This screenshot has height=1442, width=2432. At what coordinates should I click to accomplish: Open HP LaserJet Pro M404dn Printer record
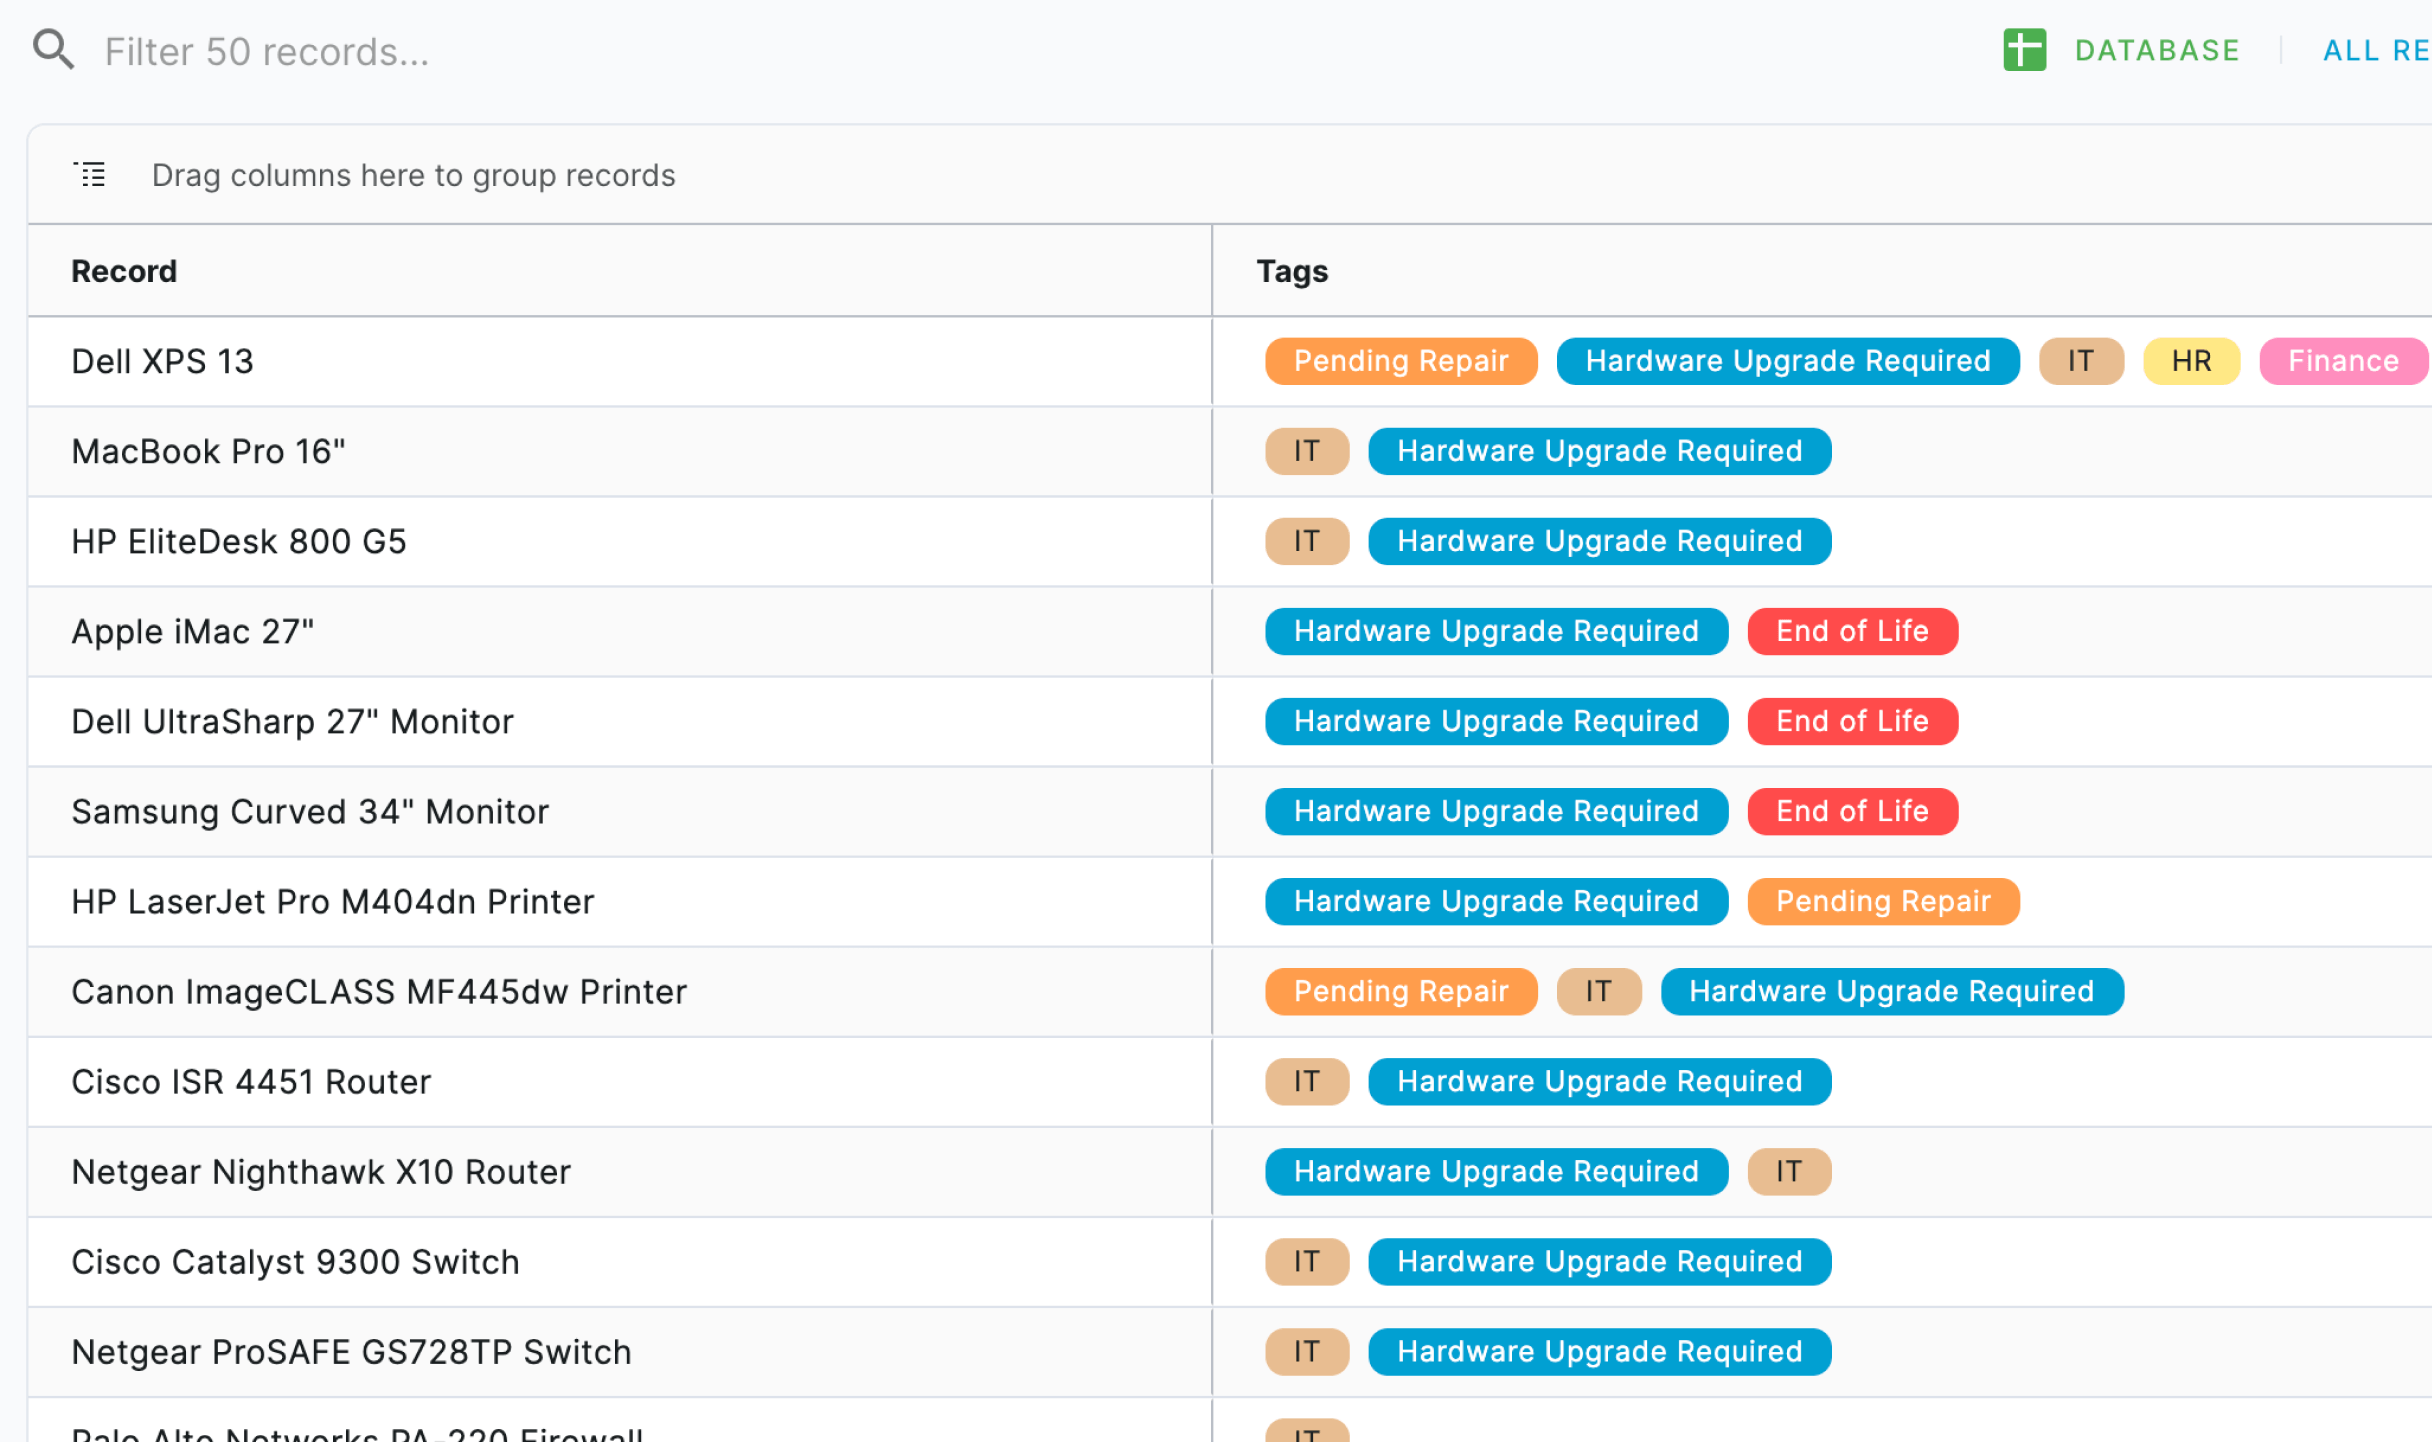(333, 901)
